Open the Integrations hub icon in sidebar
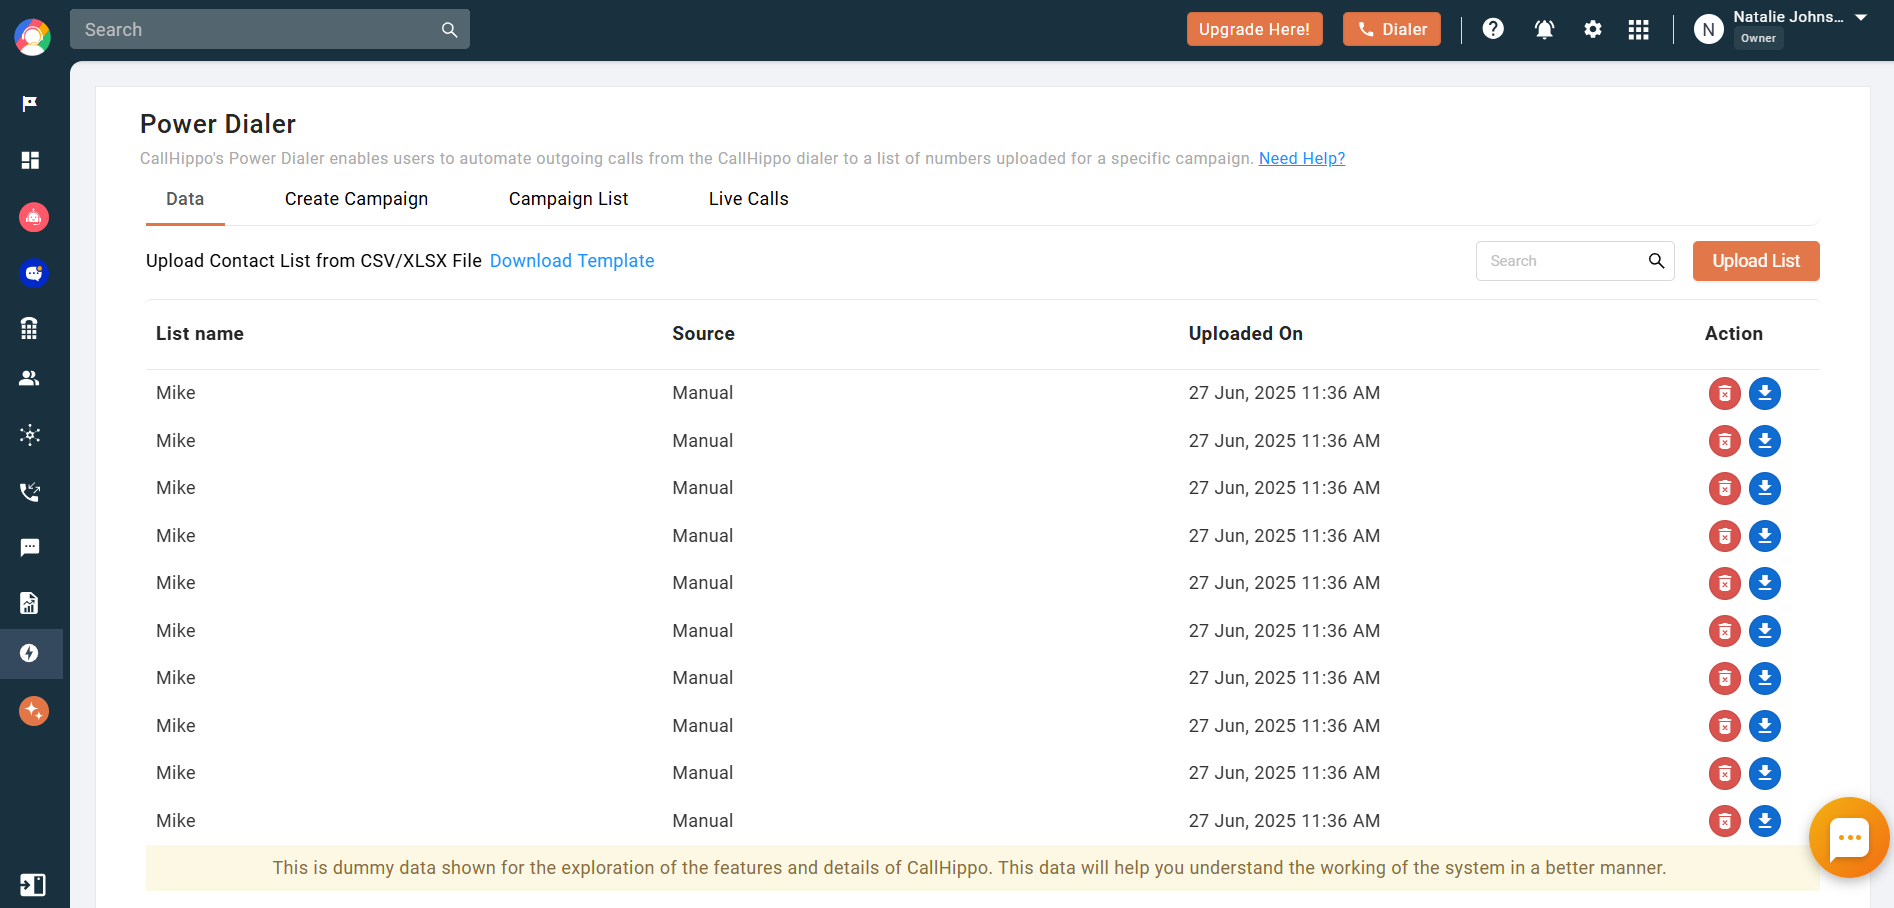 [30, 435]
